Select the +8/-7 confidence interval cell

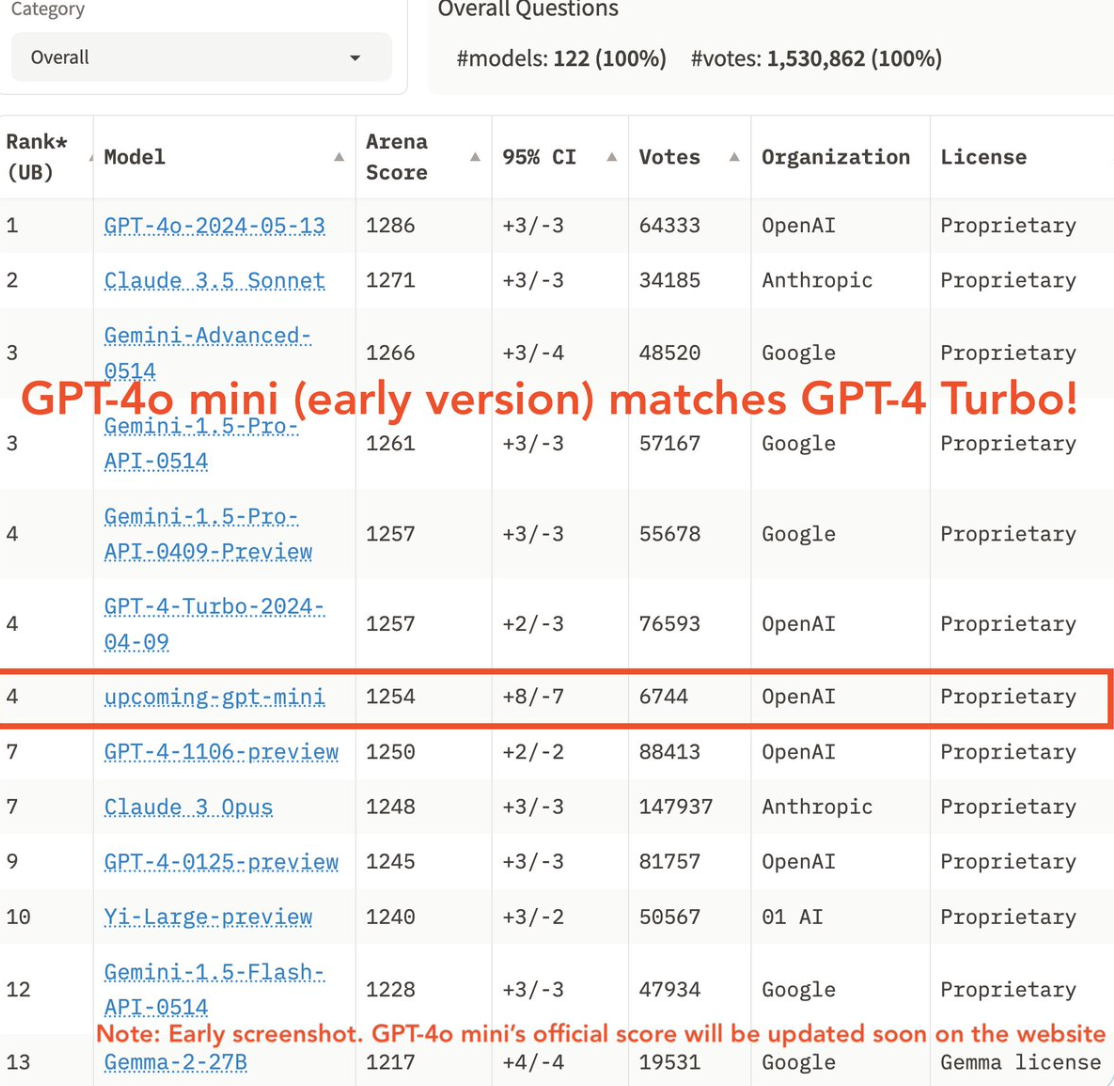pos(533,697)
